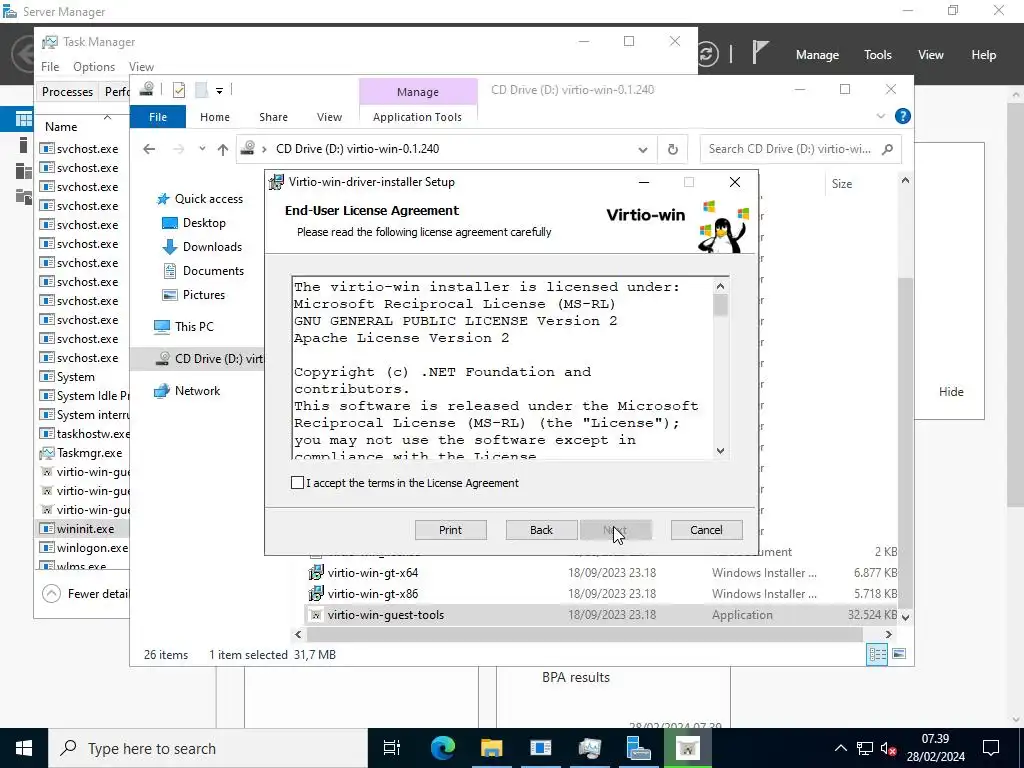The image size is (1024, 768).
Task: Open Server Manager Tools menu
Action: click(x=878, y=55)
